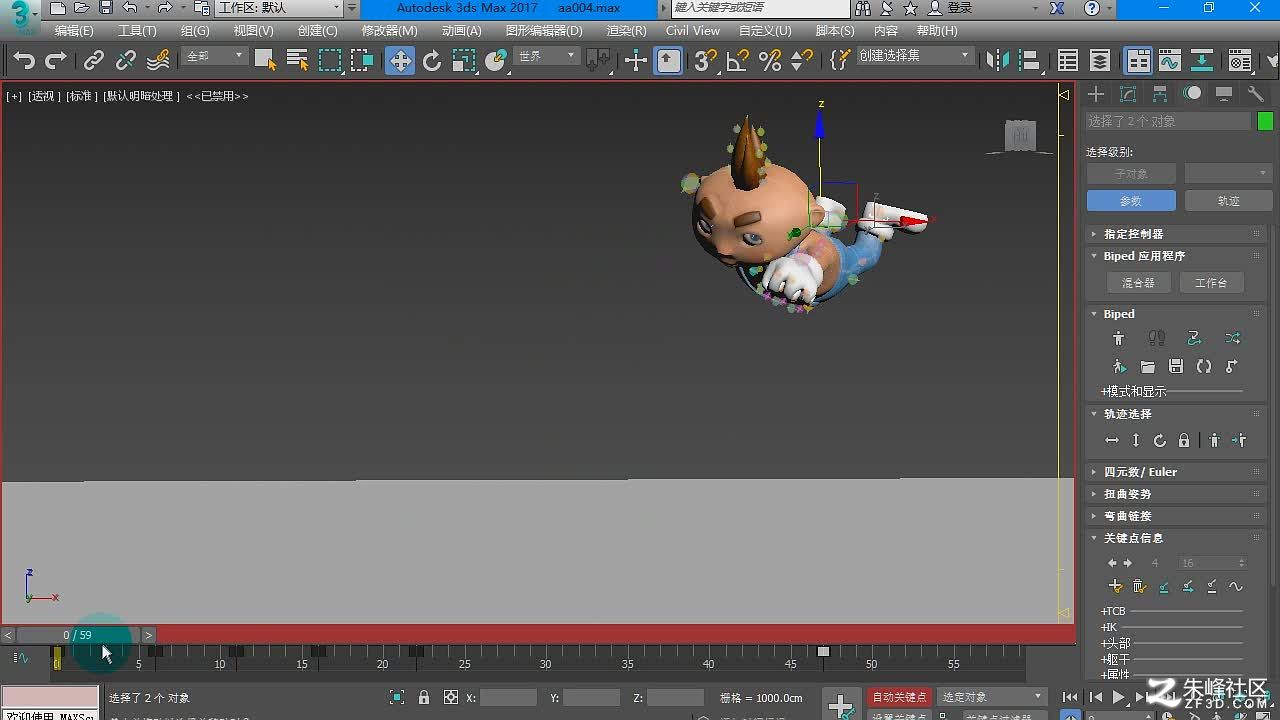1280x720 pixels.
Task: Click the Align tool icon
Action: 1030,61
